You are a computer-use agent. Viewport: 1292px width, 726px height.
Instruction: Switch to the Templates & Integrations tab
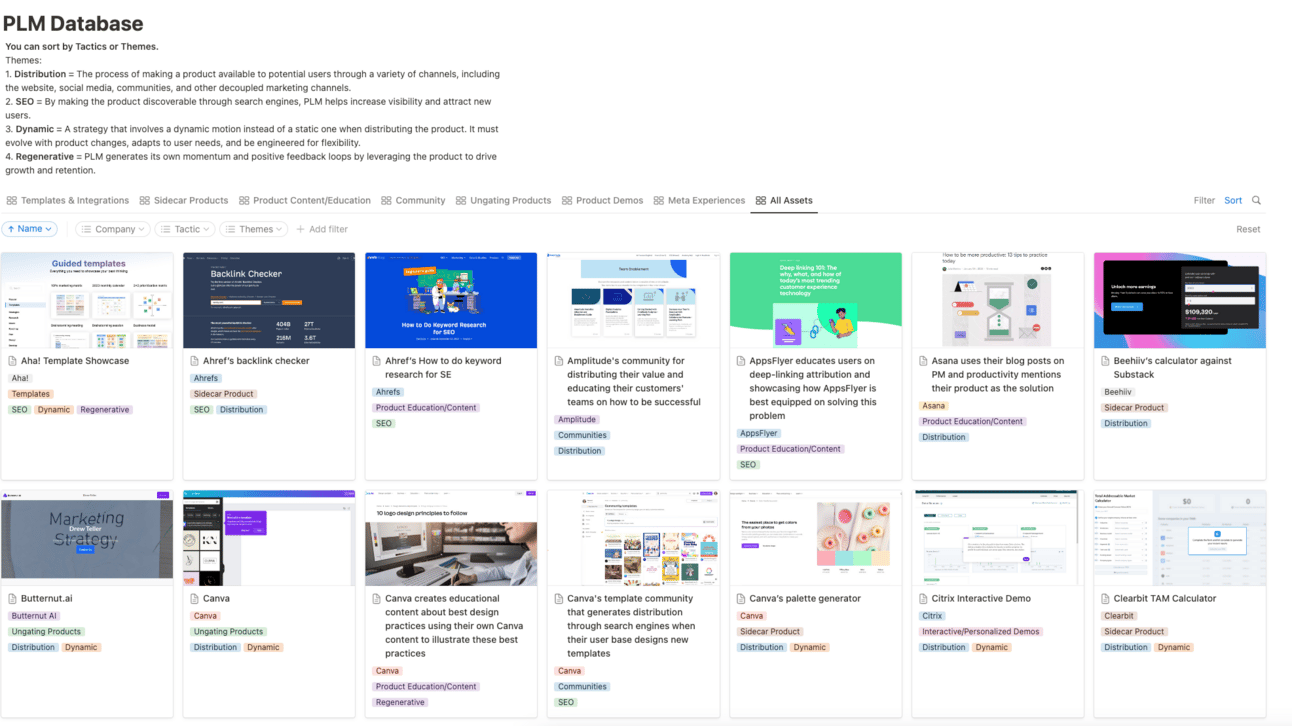point(68,200)
